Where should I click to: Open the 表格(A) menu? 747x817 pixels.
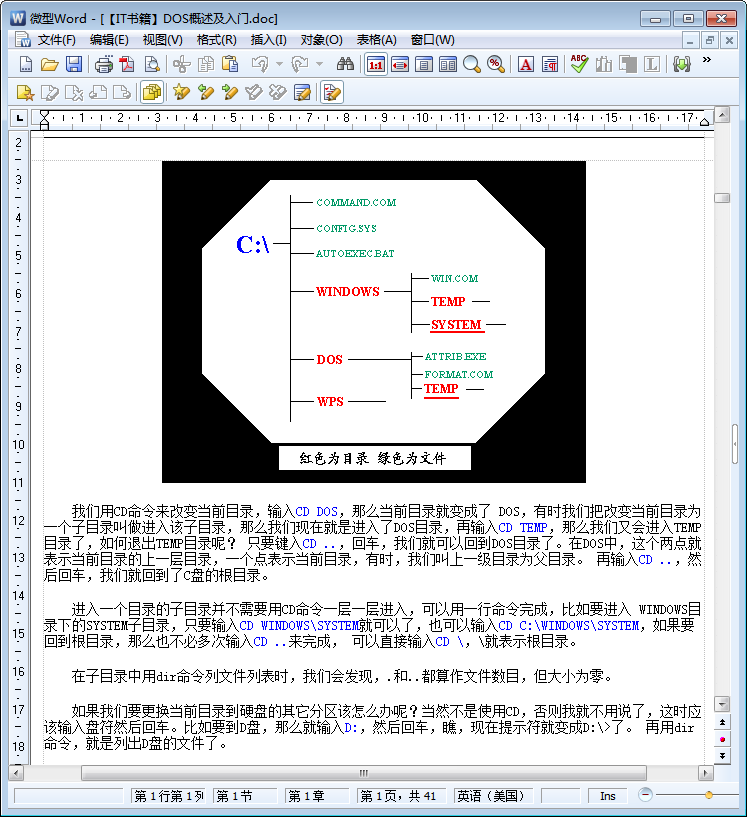click(377, 40)
